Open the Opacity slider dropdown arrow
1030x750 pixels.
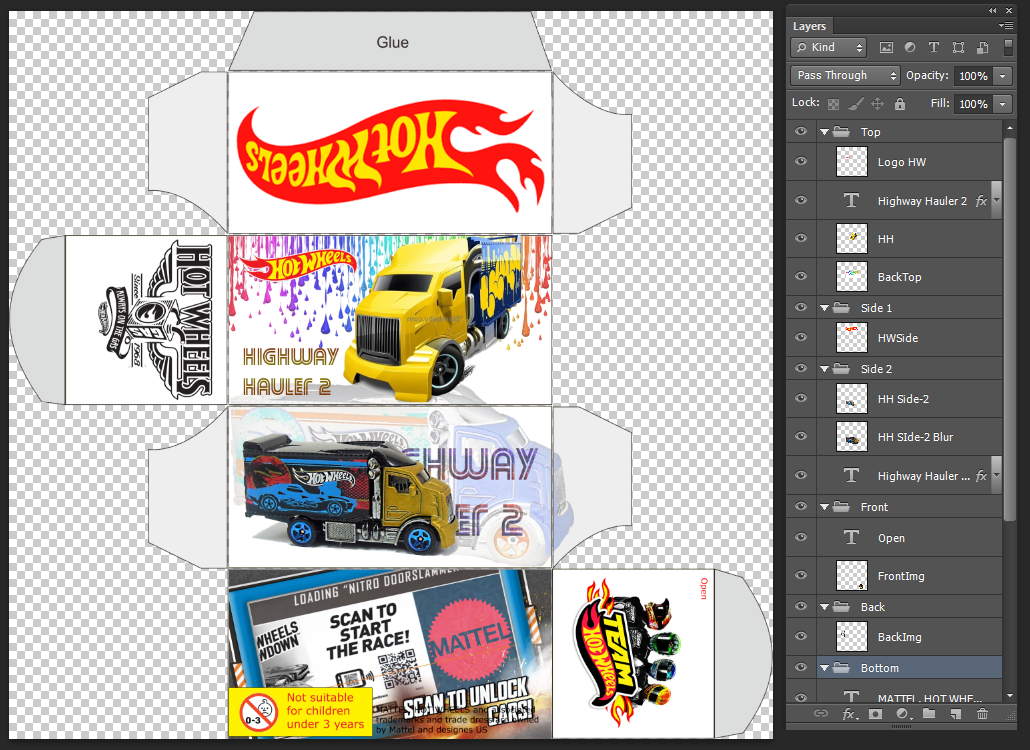1002,76
